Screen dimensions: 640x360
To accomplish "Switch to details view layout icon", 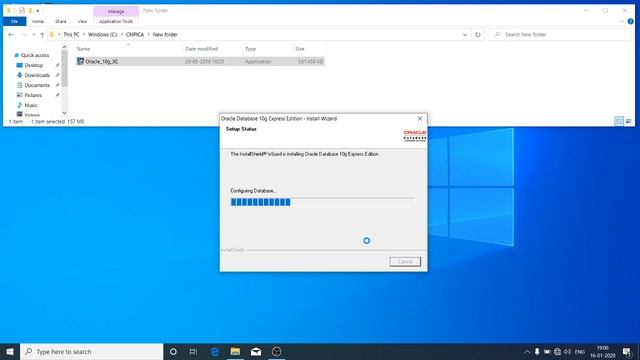I will [619, 121].
